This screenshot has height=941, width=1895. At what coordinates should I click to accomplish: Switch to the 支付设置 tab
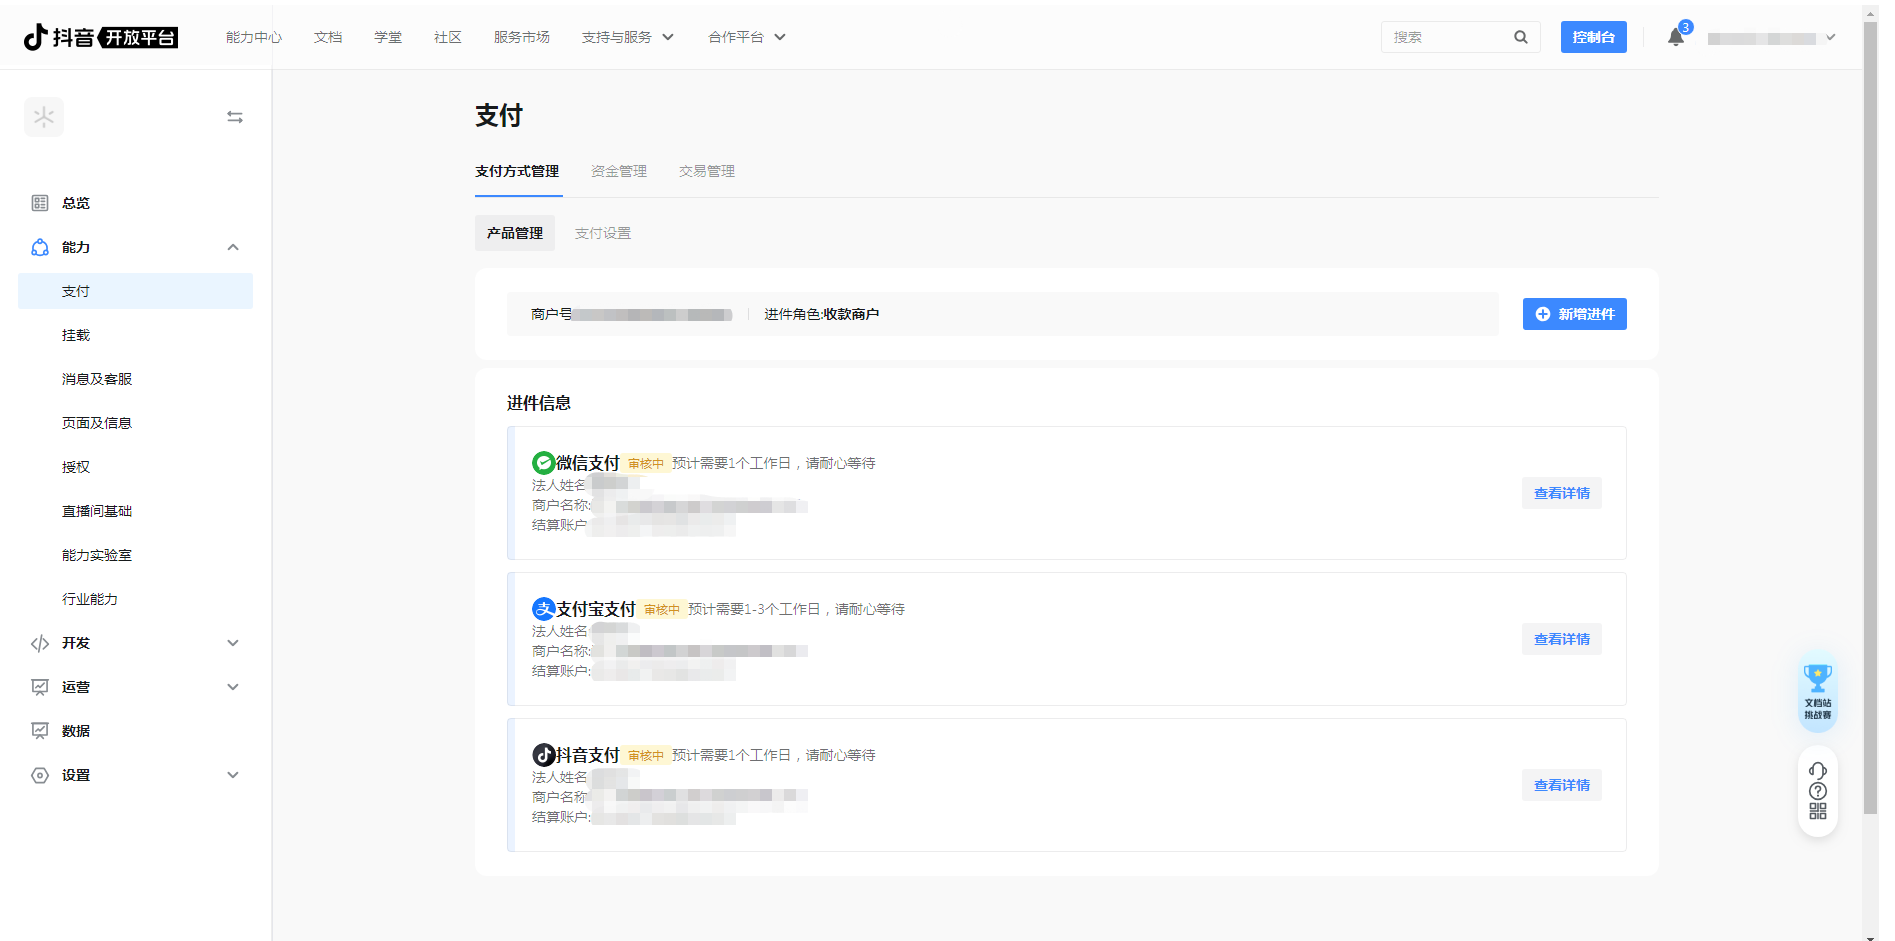[602, 233]
